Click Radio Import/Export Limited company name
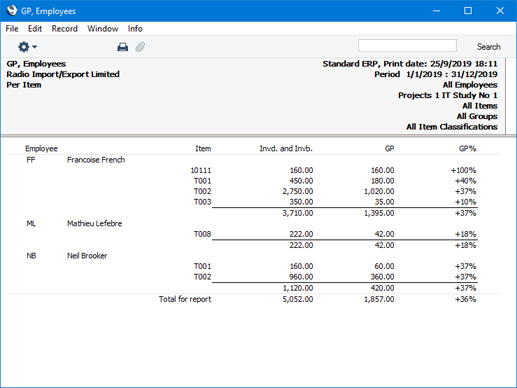 63,74
